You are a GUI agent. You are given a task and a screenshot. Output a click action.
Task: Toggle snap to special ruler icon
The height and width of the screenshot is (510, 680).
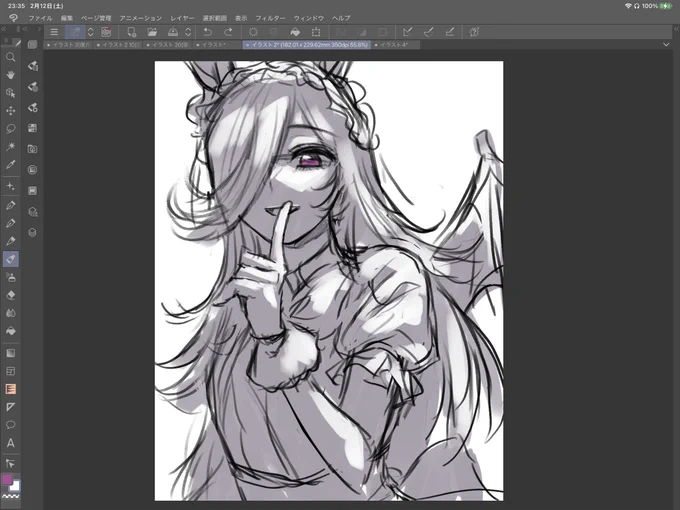tap(428, 32)
